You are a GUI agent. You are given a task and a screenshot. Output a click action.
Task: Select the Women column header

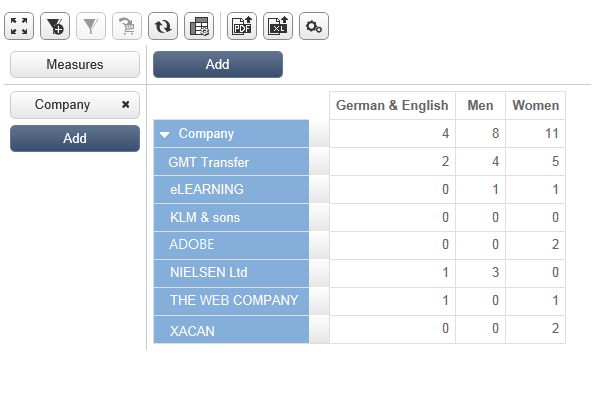pos(535,105)
